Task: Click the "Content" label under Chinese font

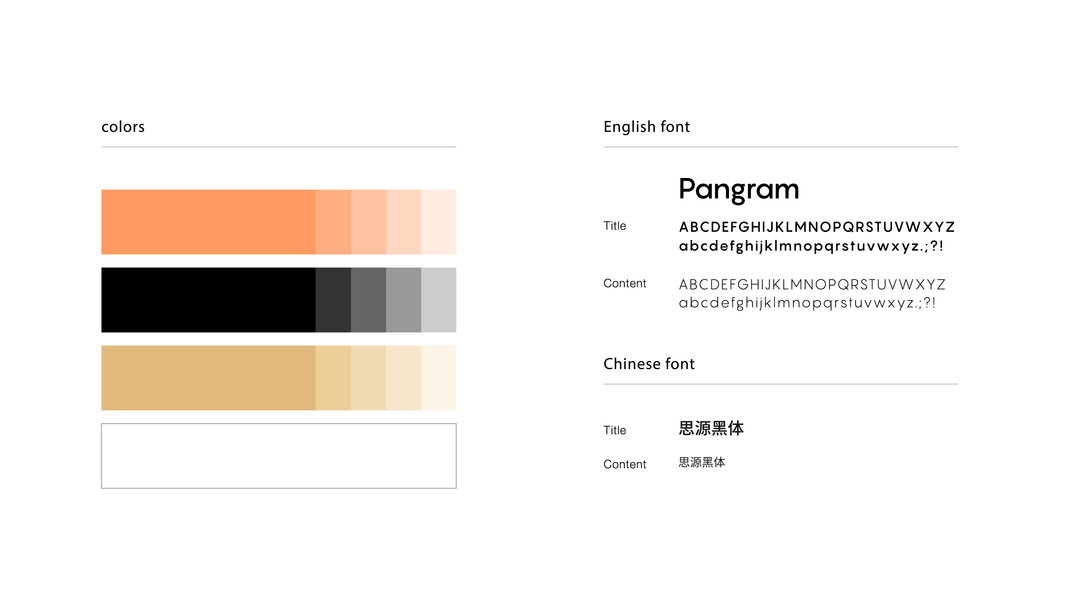Action: pyautogui.click(x=625, y=464)
